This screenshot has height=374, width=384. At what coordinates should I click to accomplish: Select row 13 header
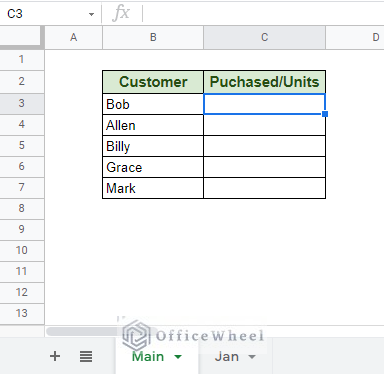click(x=22, y=314)
